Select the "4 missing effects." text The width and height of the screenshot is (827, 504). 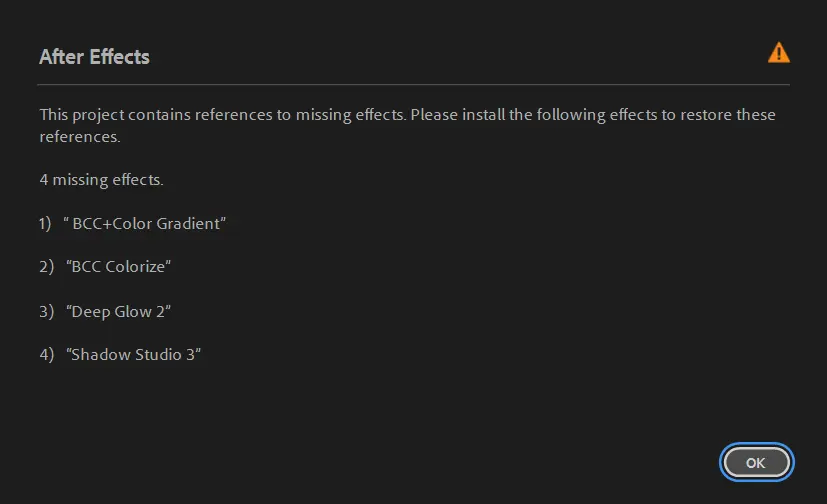101,180
